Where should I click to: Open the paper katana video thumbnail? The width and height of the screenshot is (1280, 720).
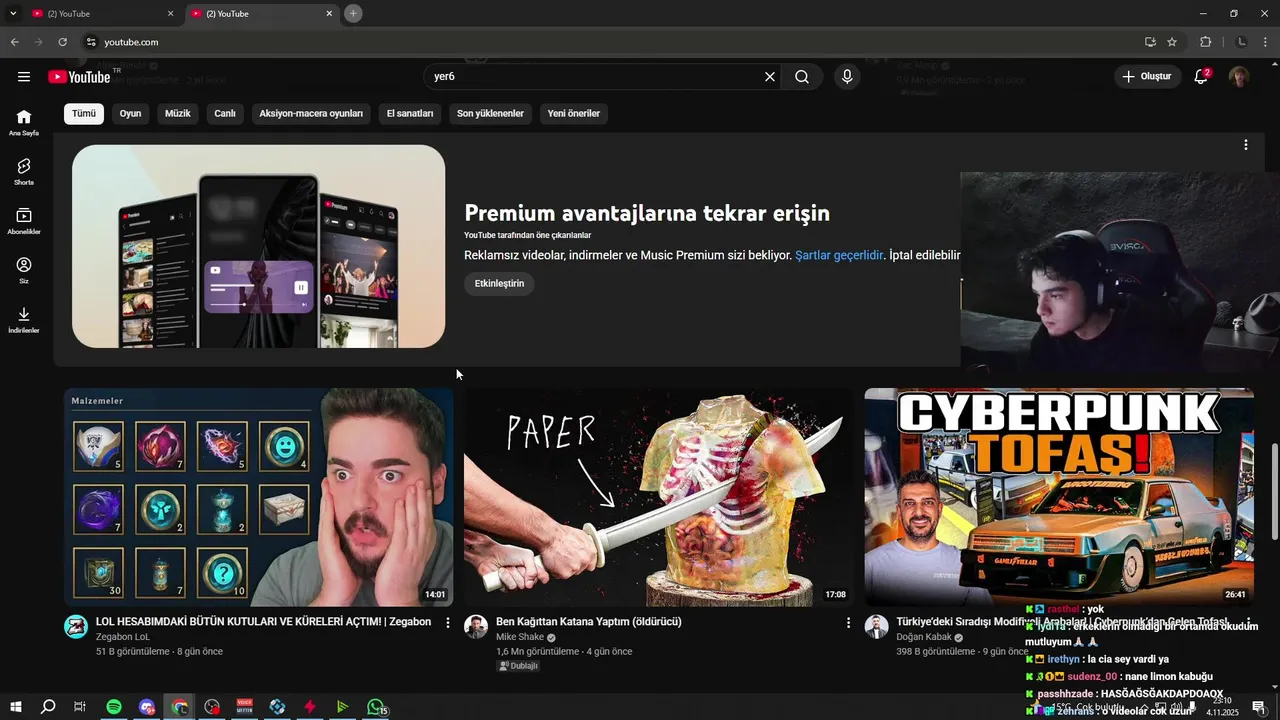click(x=659, y=497)
